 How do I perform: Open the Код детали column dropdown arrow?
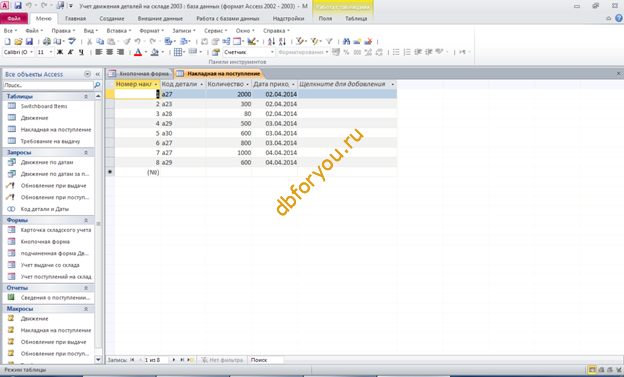click(x=201, y=84)
